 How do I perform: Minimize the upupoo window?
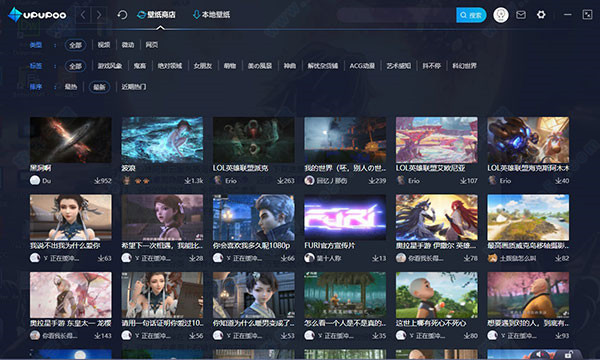point(567,15)
